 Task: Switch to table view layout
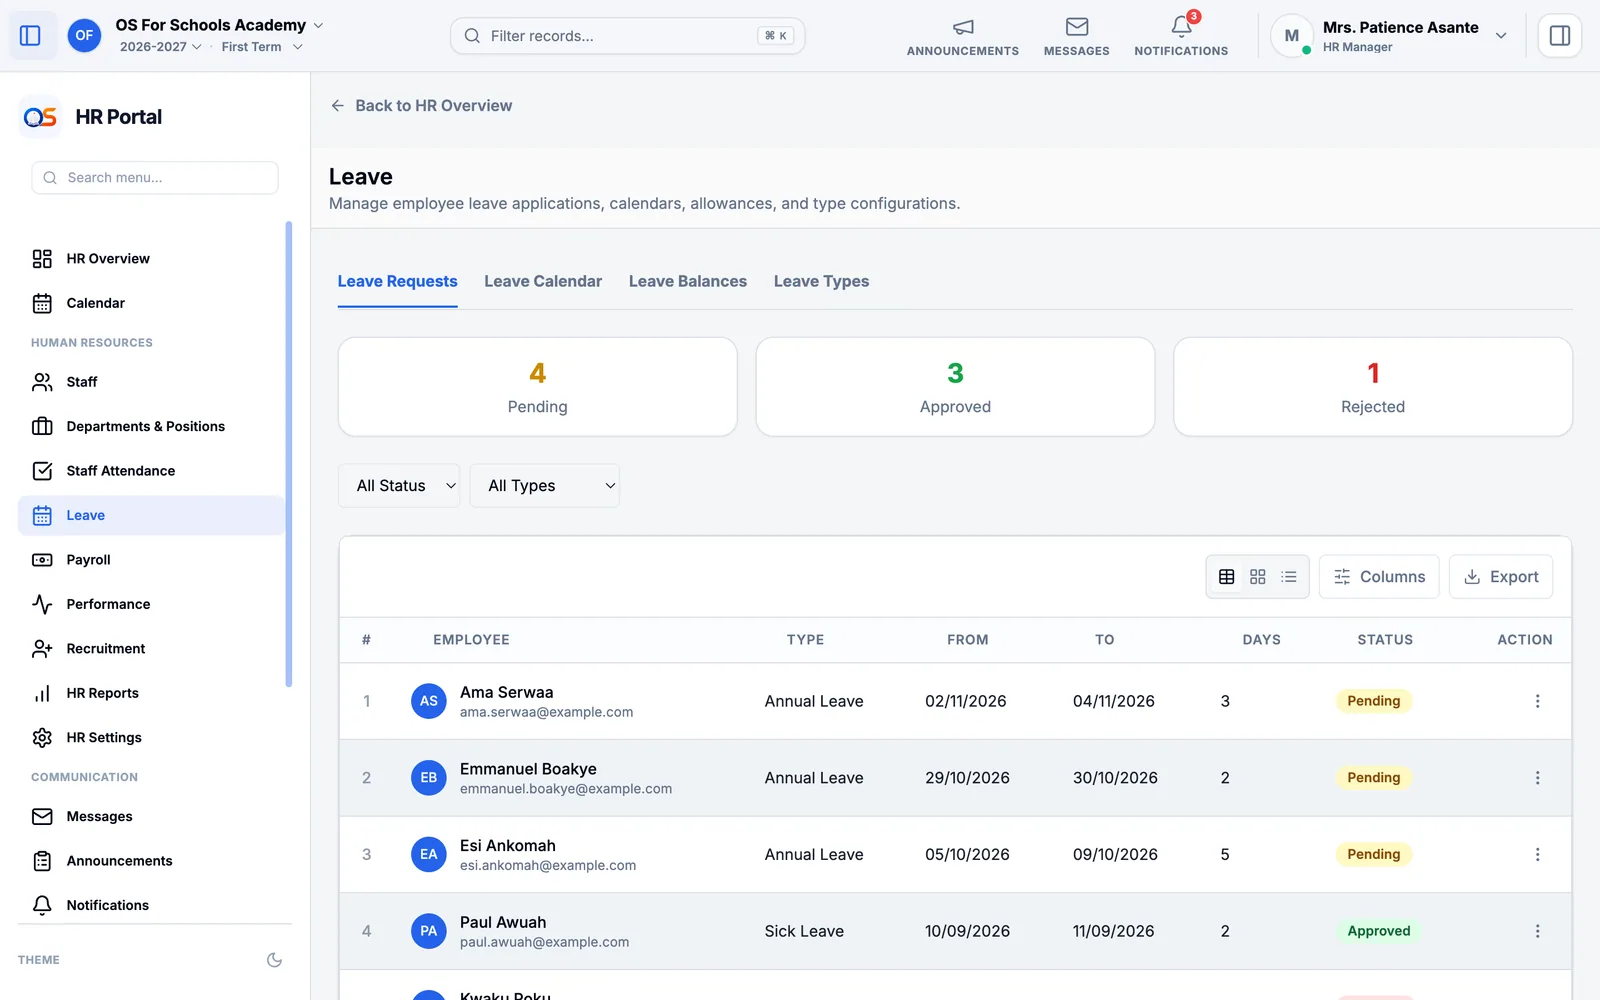[x=1226, y=577]
